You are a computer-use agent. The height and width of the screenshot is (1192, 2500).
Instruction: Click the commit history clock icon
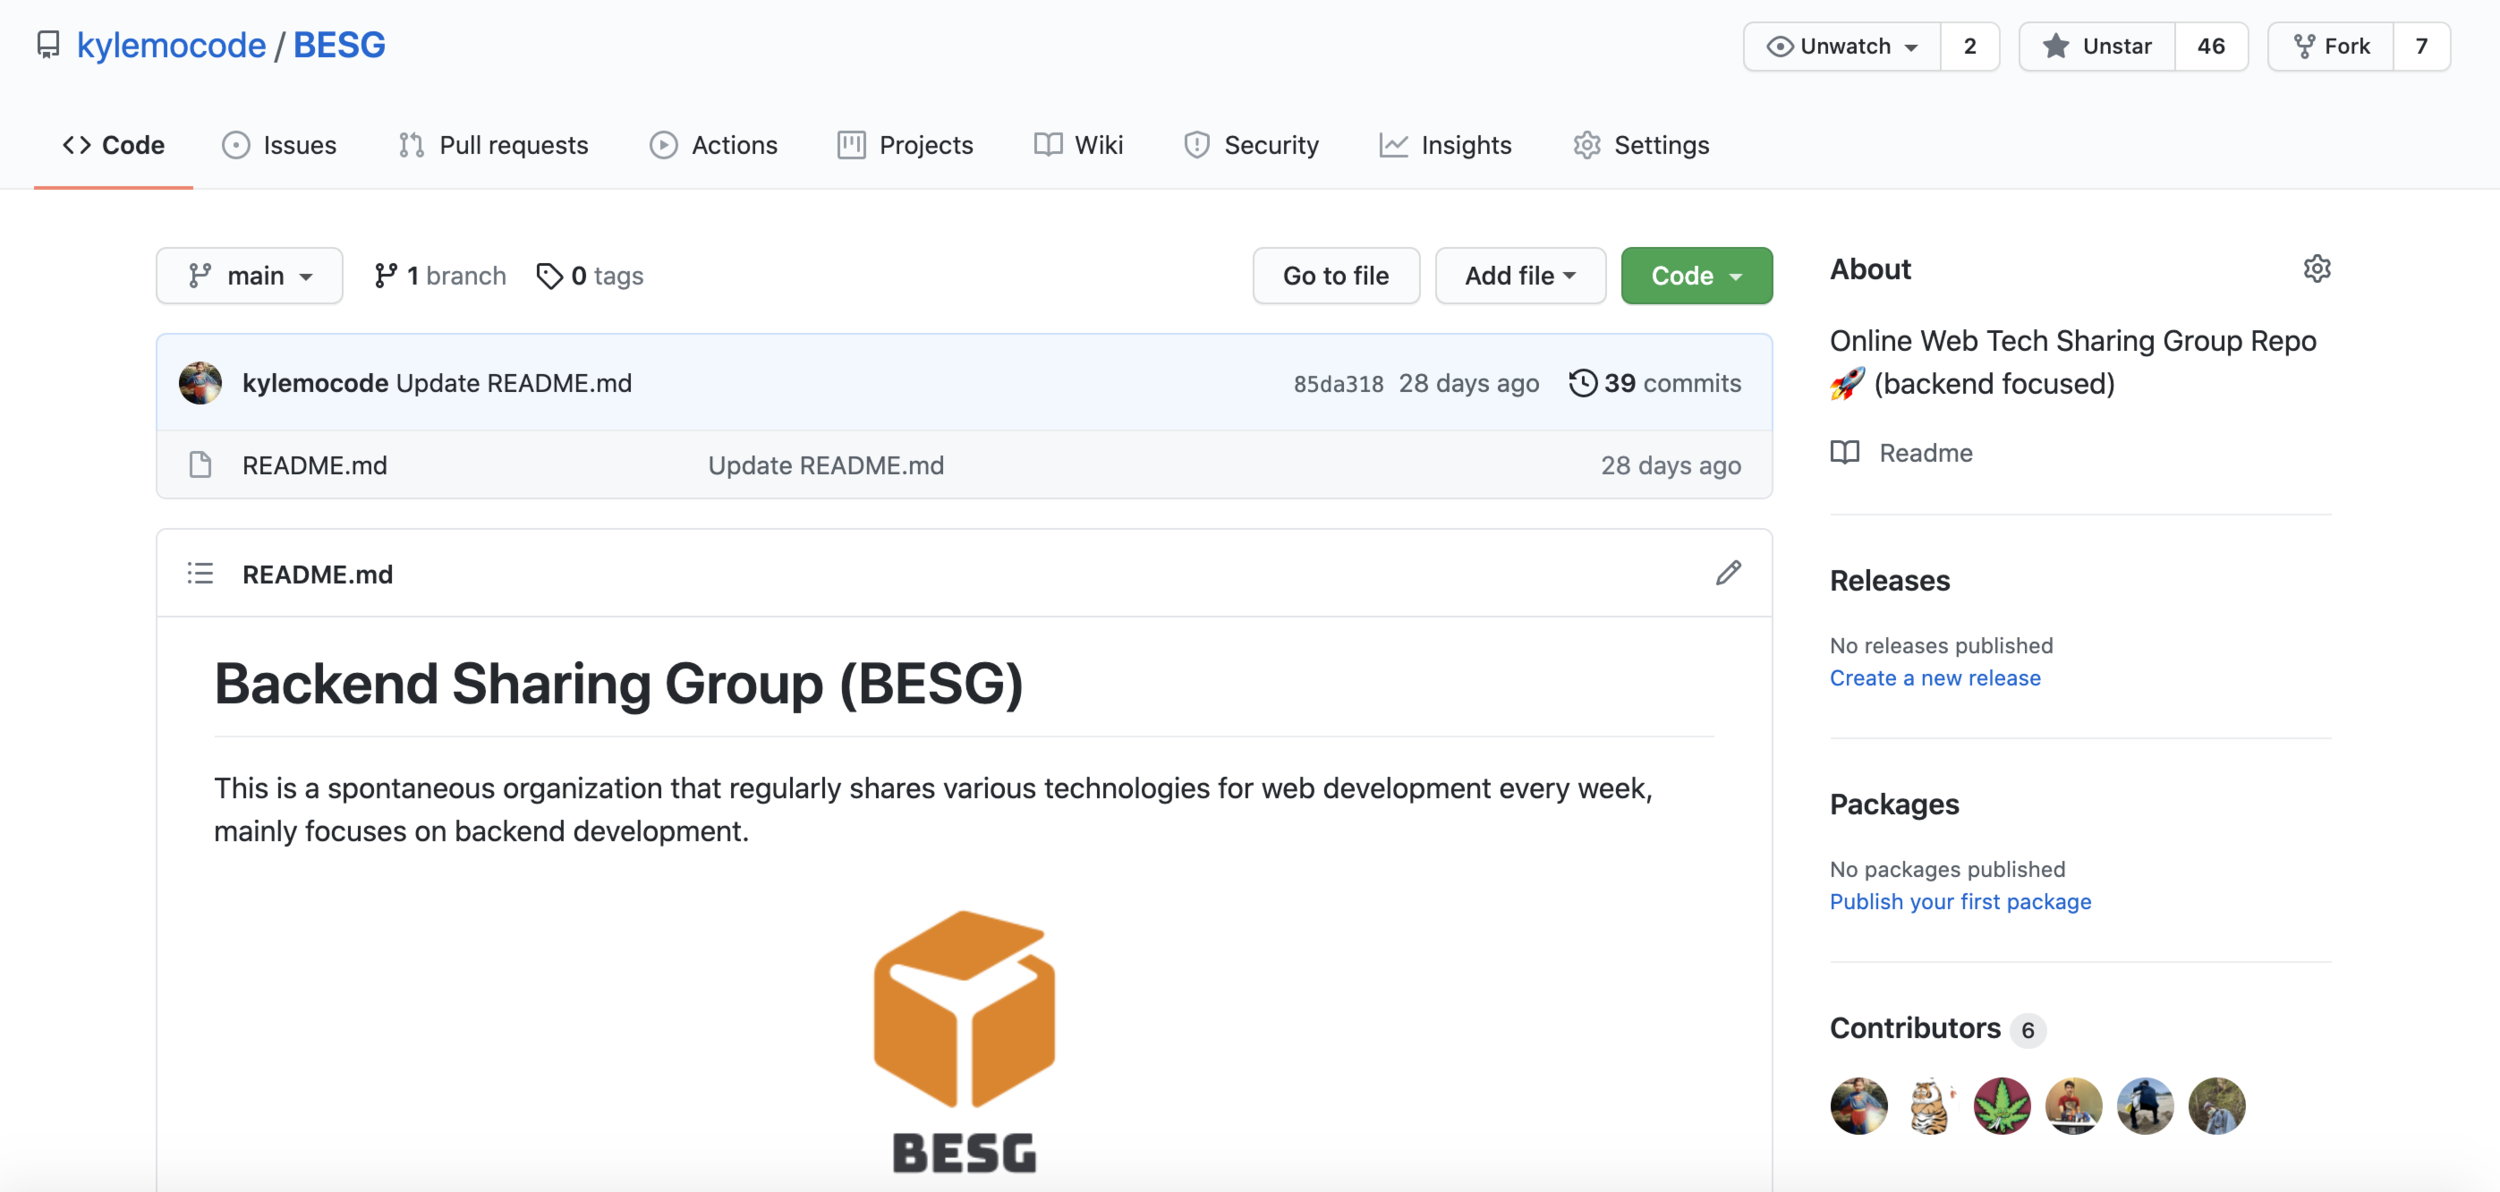coord(1582,383)
